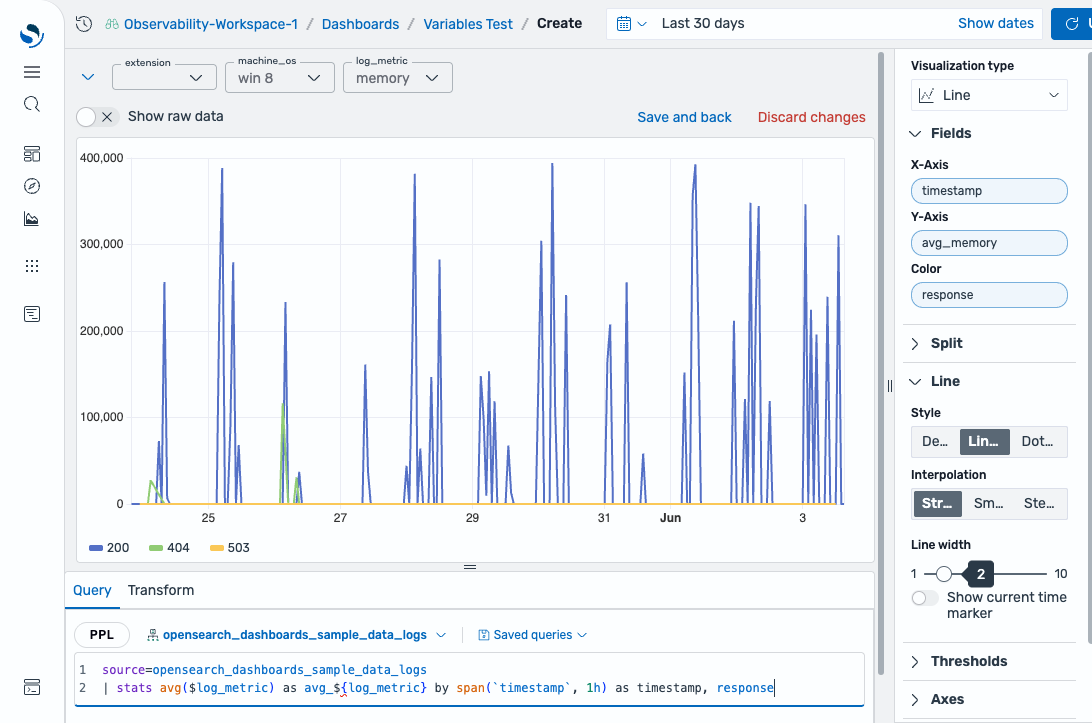
Task: Toggle Show current time marker switch
Action: click(x=925, y=598)
